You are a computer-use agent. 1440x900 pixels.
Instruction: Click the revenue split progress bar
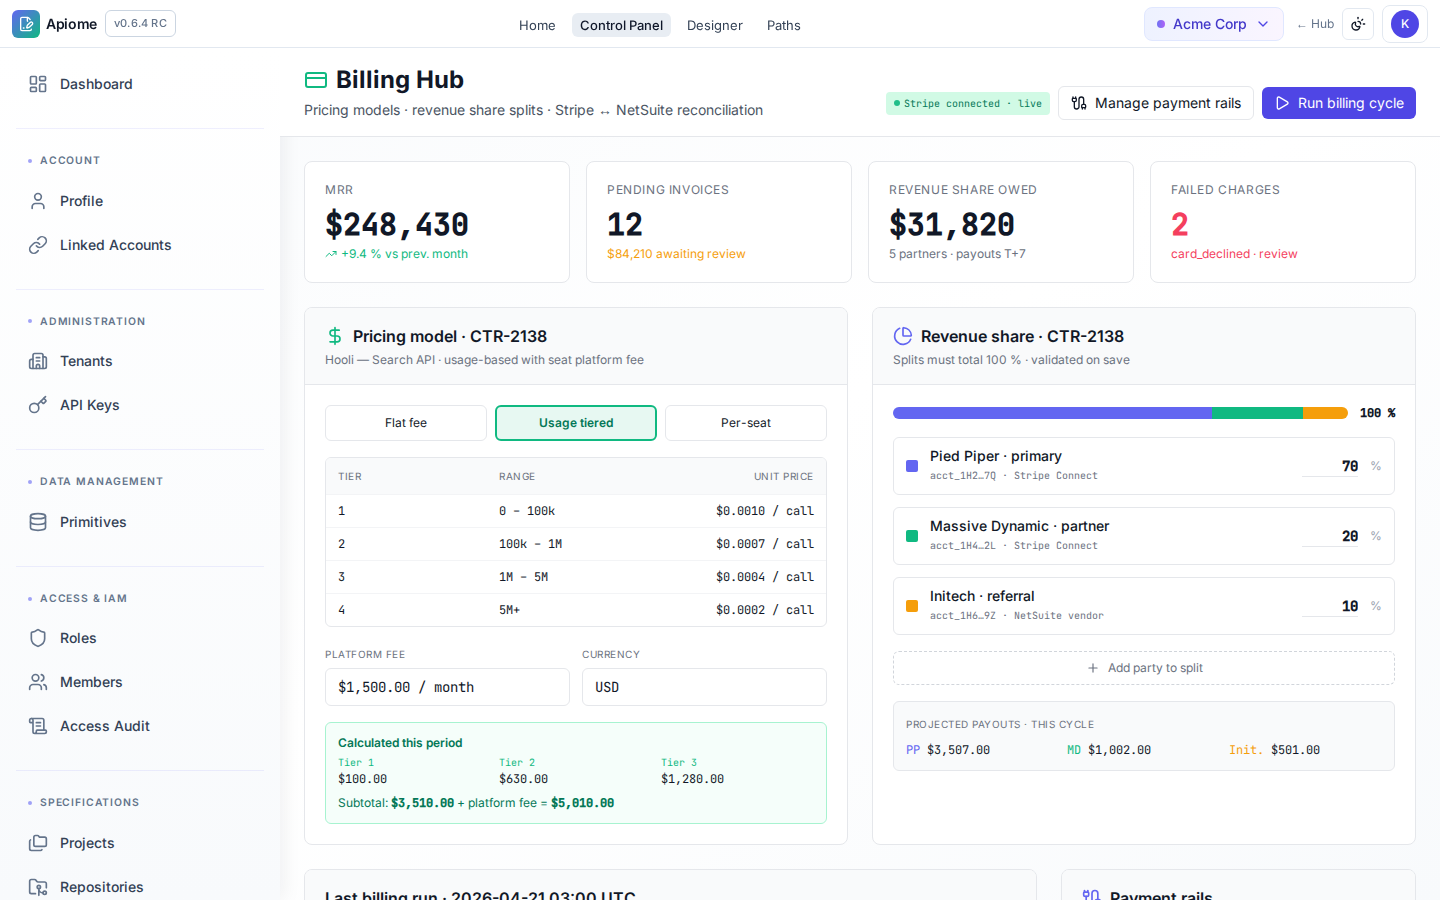pos(1120,413)
